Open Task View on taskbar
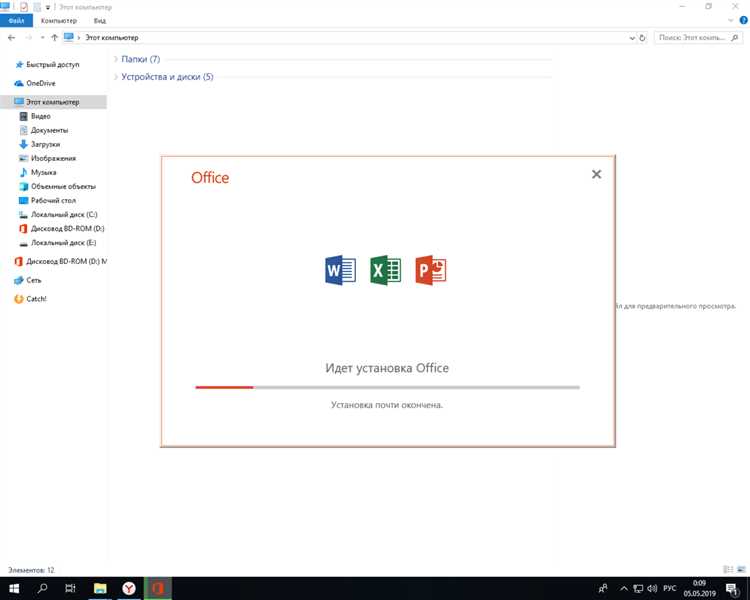 [x=70, y=588]
